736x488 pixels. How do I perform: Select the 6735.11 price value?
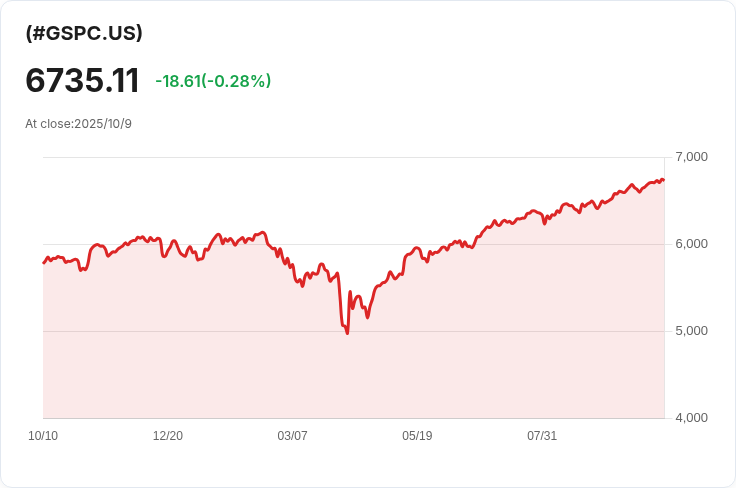[x=83, y=80]
